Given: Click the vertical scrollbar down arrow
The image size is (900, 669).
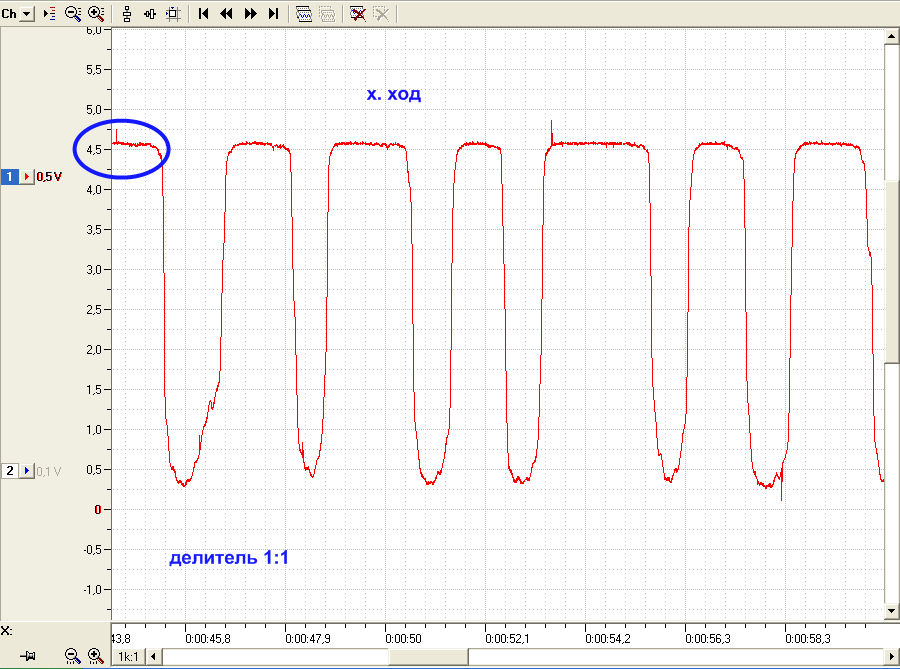Looking at the screenshot, I should (891, 610).
